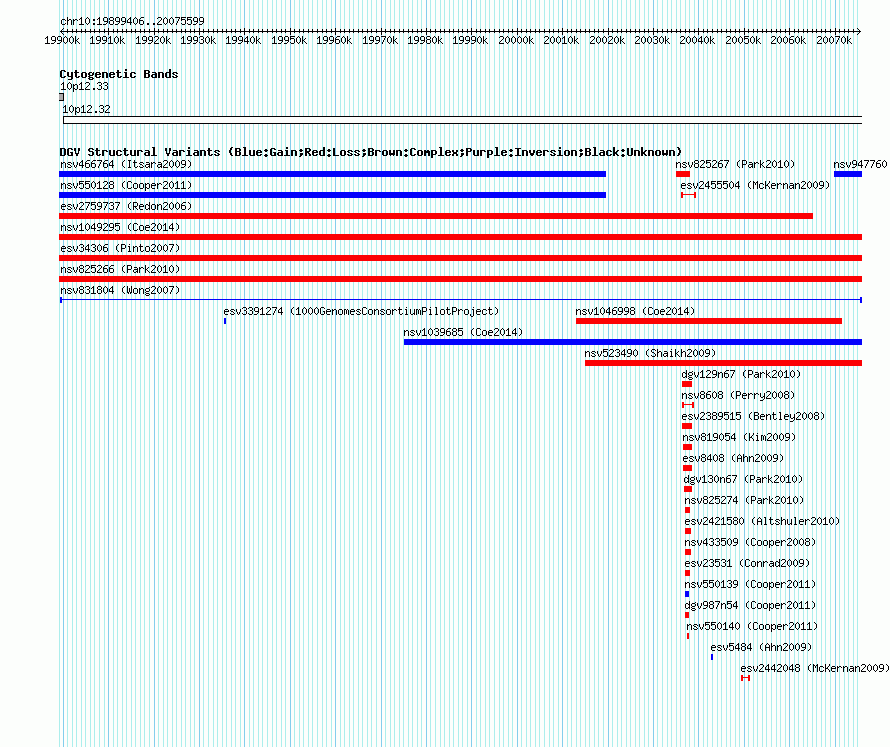Click the red bar under esv2759737
Image resolution: width=890 pixels, height=747 pixels.
pos(436,216)
